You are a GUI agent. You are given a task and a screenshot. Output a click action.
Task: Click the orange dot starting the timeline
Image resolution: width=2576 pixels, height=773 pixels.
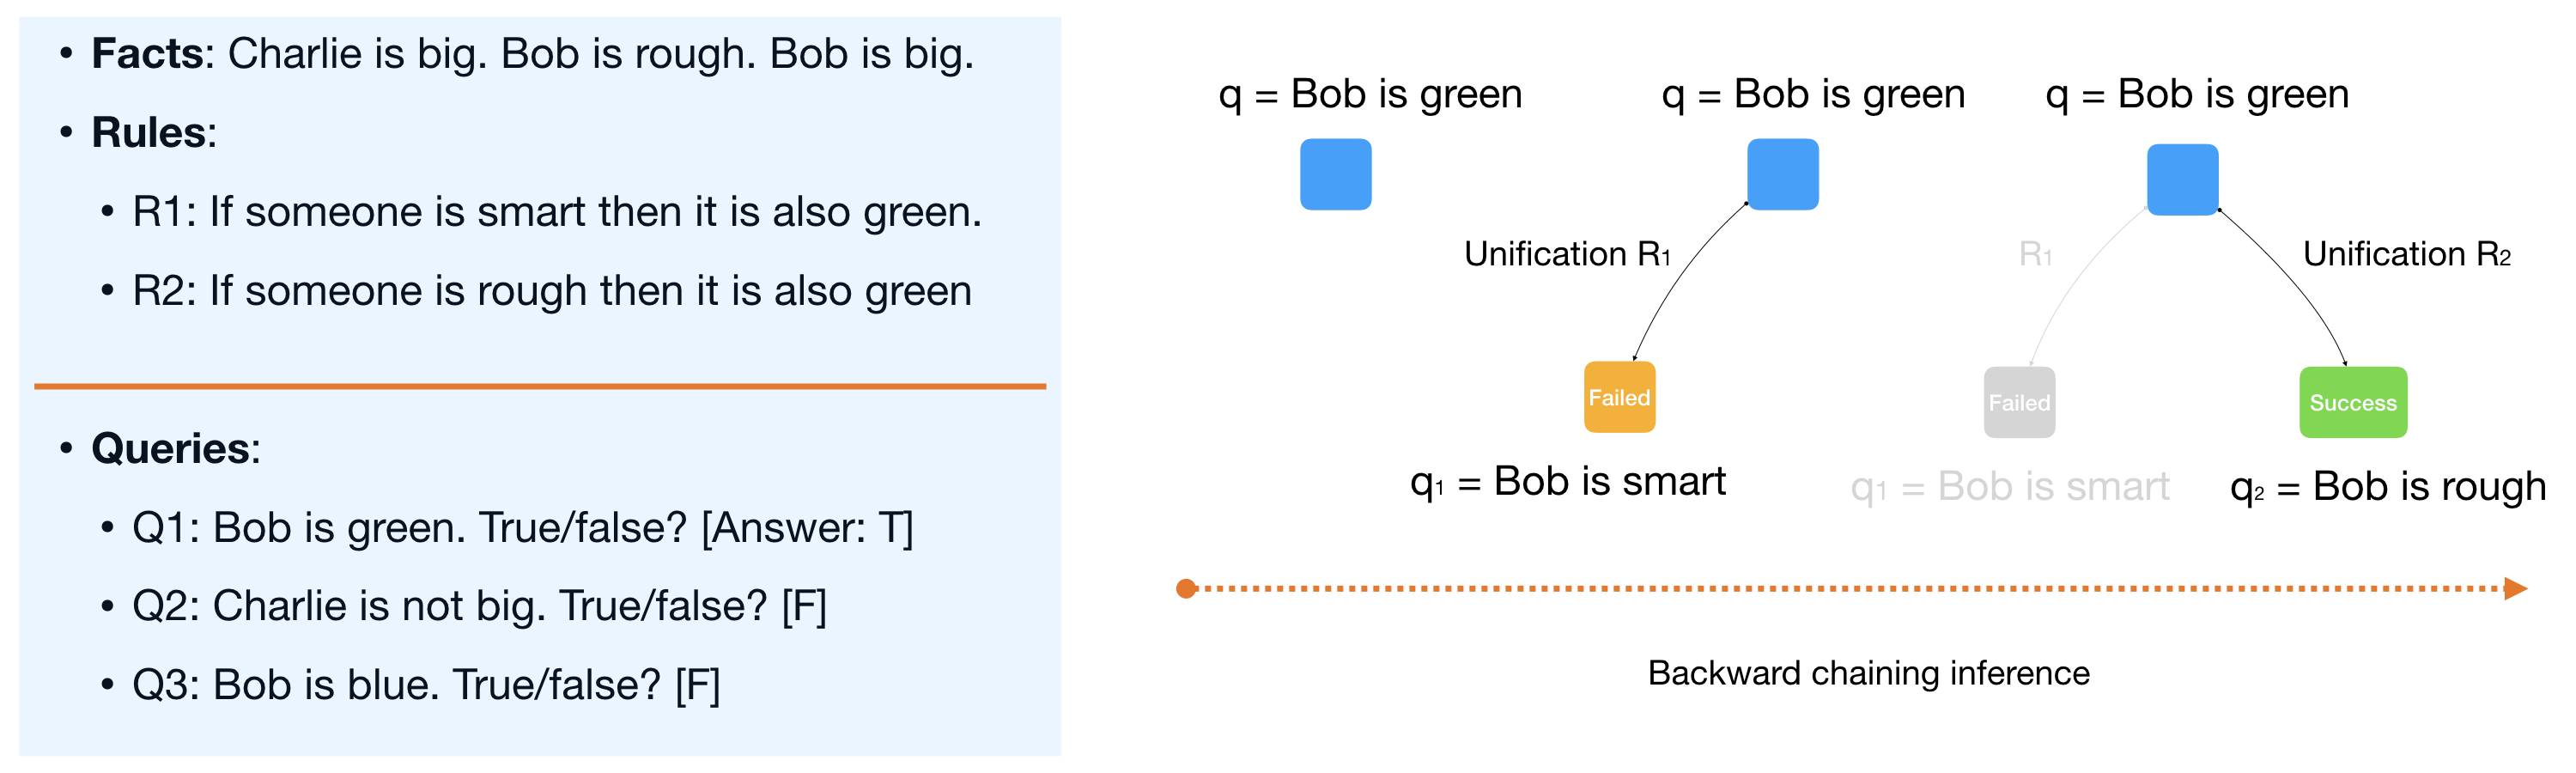[1186, 588]
